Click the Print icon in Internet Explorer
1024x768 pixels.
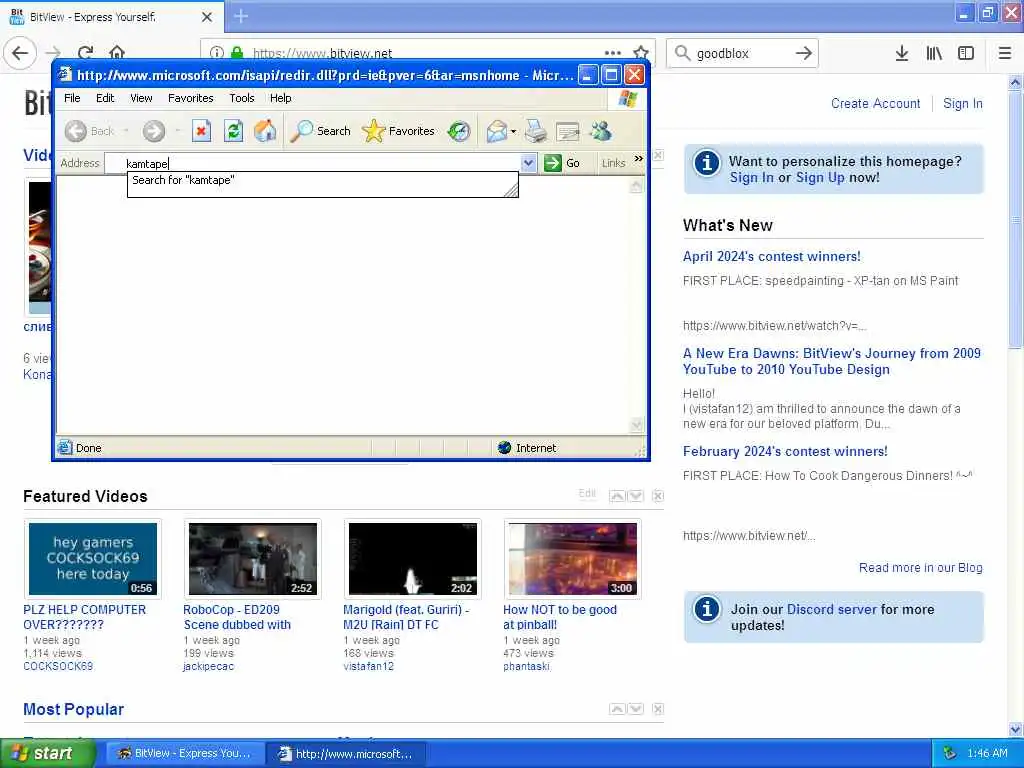coord(536,131)
